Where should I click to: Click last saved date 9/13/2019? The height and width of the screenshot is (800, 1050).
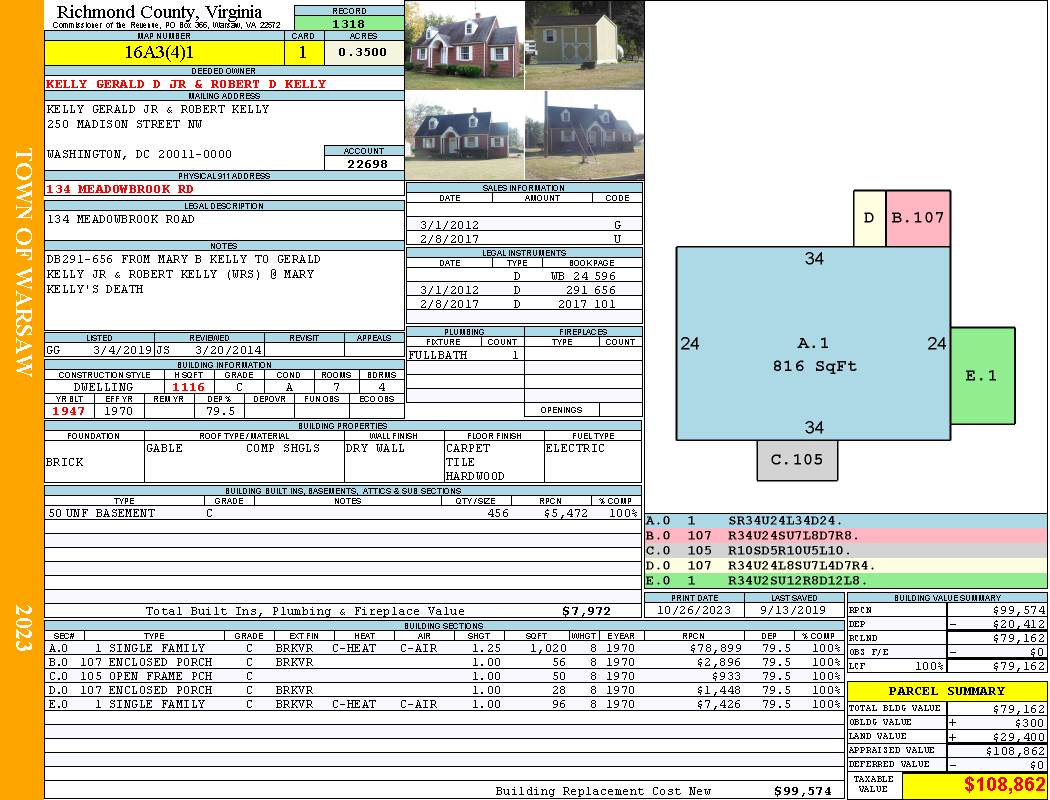coord(793,611)
